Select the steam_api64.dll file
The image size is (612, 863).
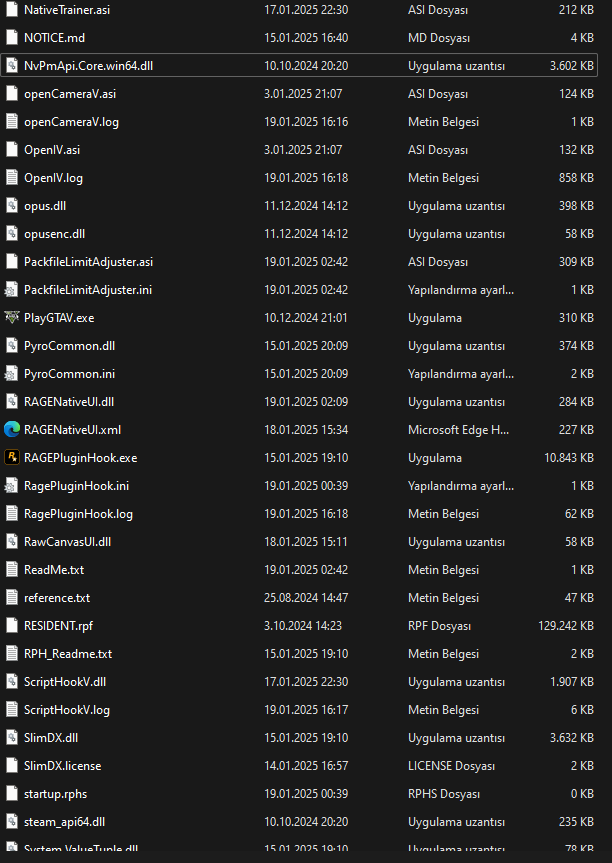(x=64, y=822)
